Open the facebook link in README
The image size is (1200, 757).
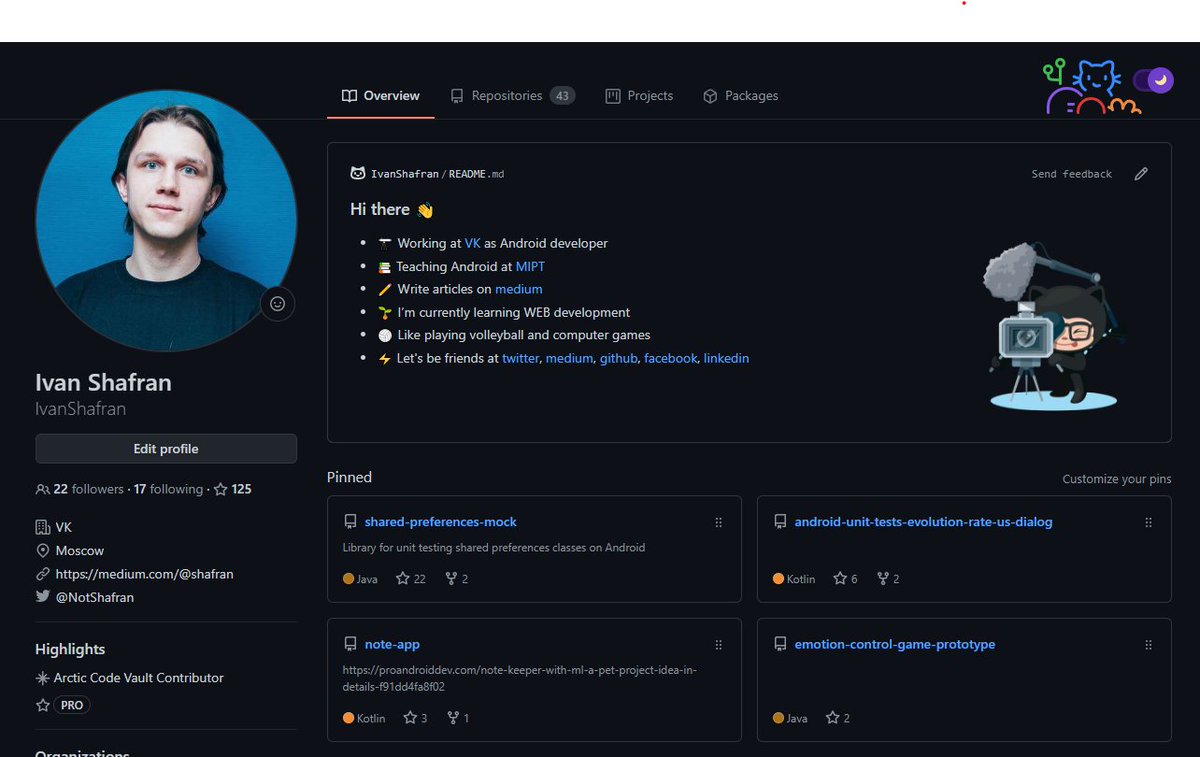[x=670, y=358]
